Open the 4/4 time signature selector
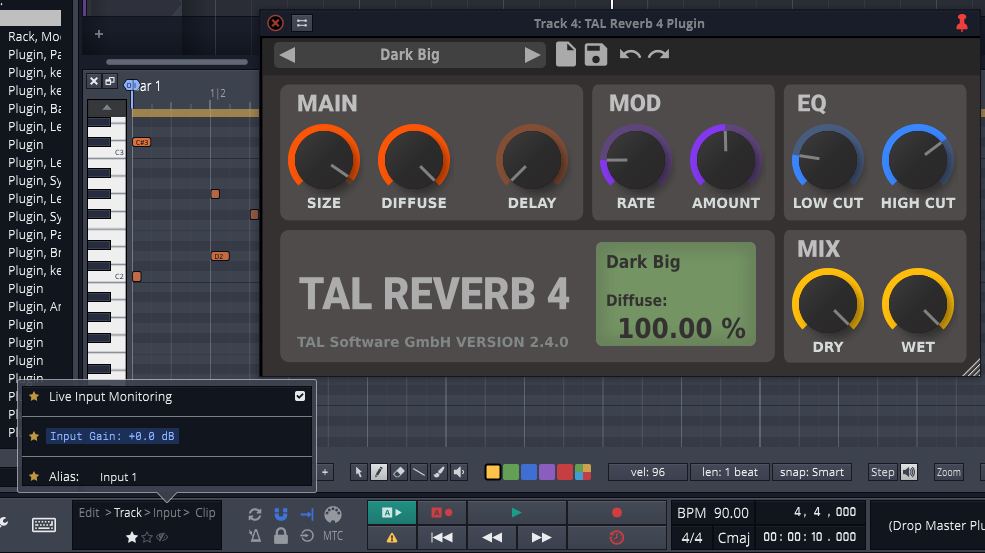 pyautogui.click(x=692, y=538)
